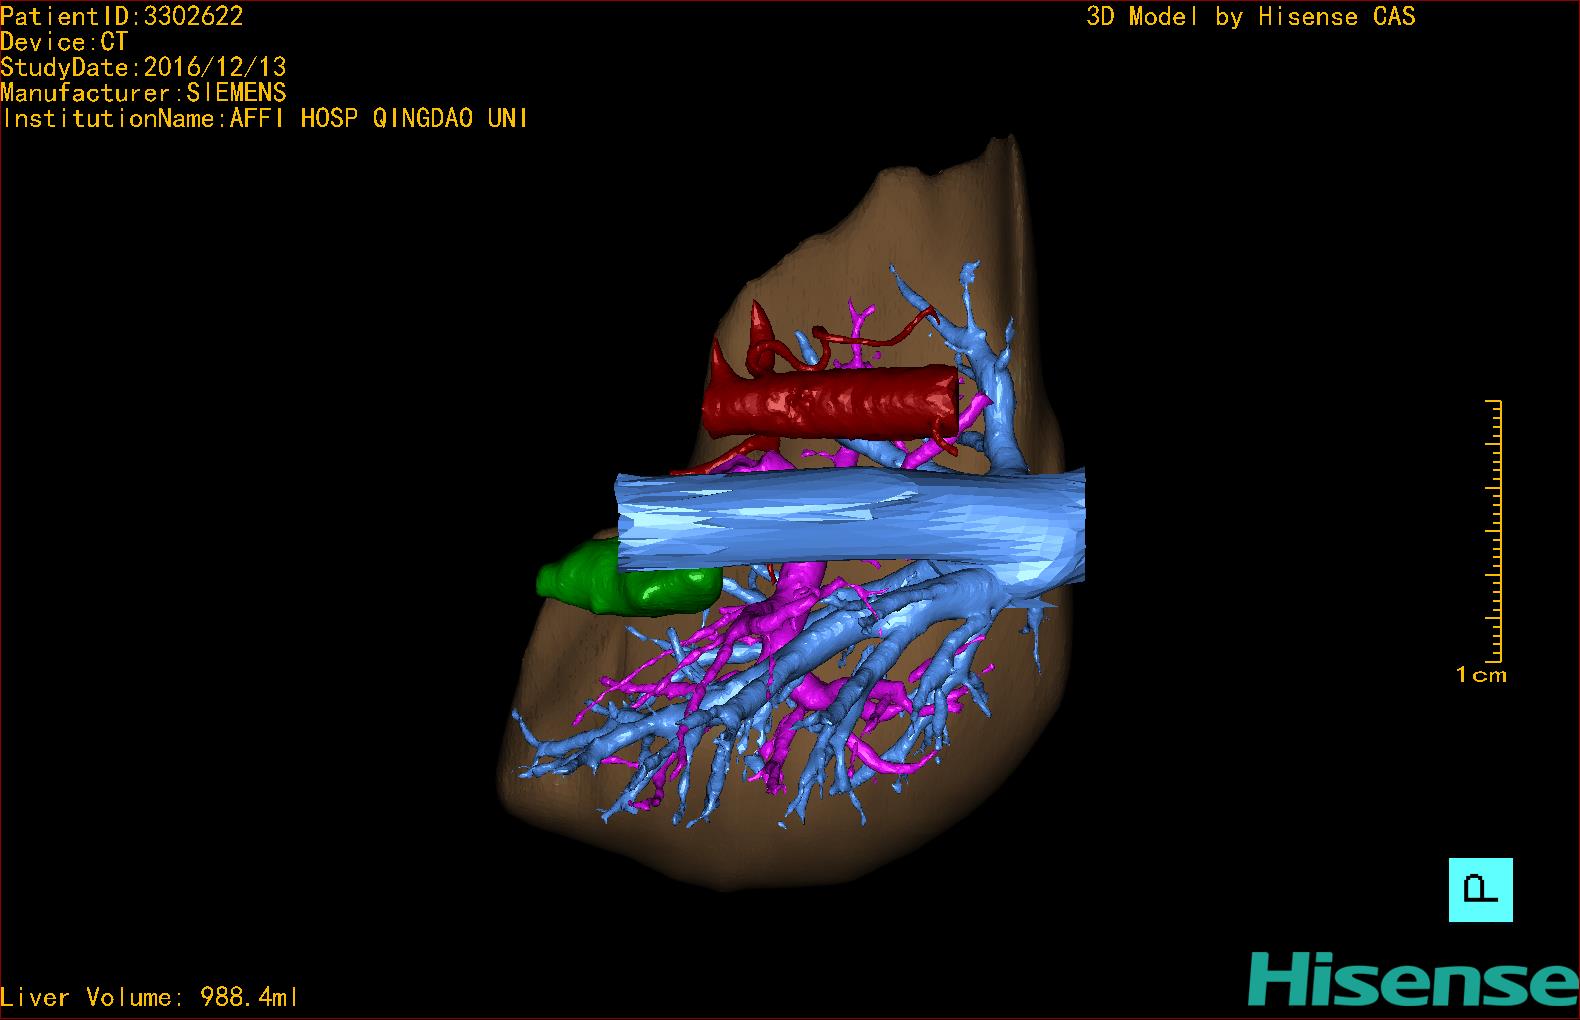
Task: Click the "3D Model by Hisense CAS" label
Action: point(1251,17)
